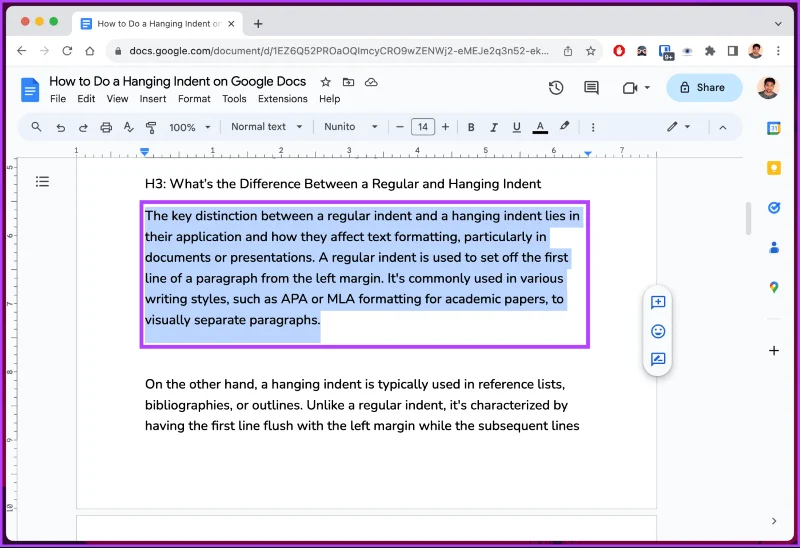Screen dimensions: 800x548
Task: Decrease font size with minus button
Action: (x=400, y=127)
